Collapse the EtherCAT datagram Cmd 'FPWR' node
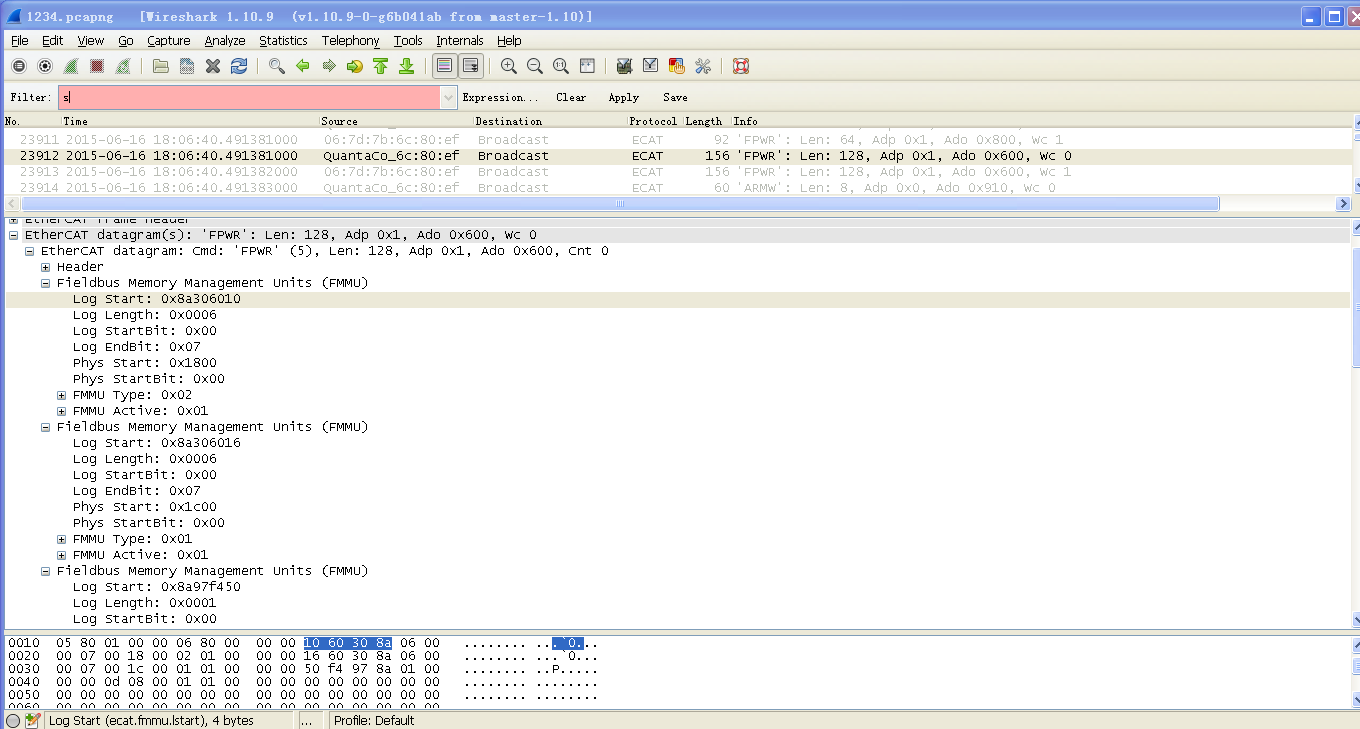The height and width of the screenshot is (729, 1360). coord(30,251)
